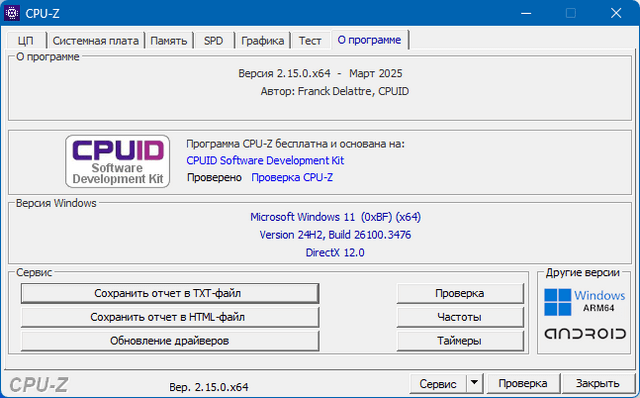Open the Таймеры button

pos(460,341)
